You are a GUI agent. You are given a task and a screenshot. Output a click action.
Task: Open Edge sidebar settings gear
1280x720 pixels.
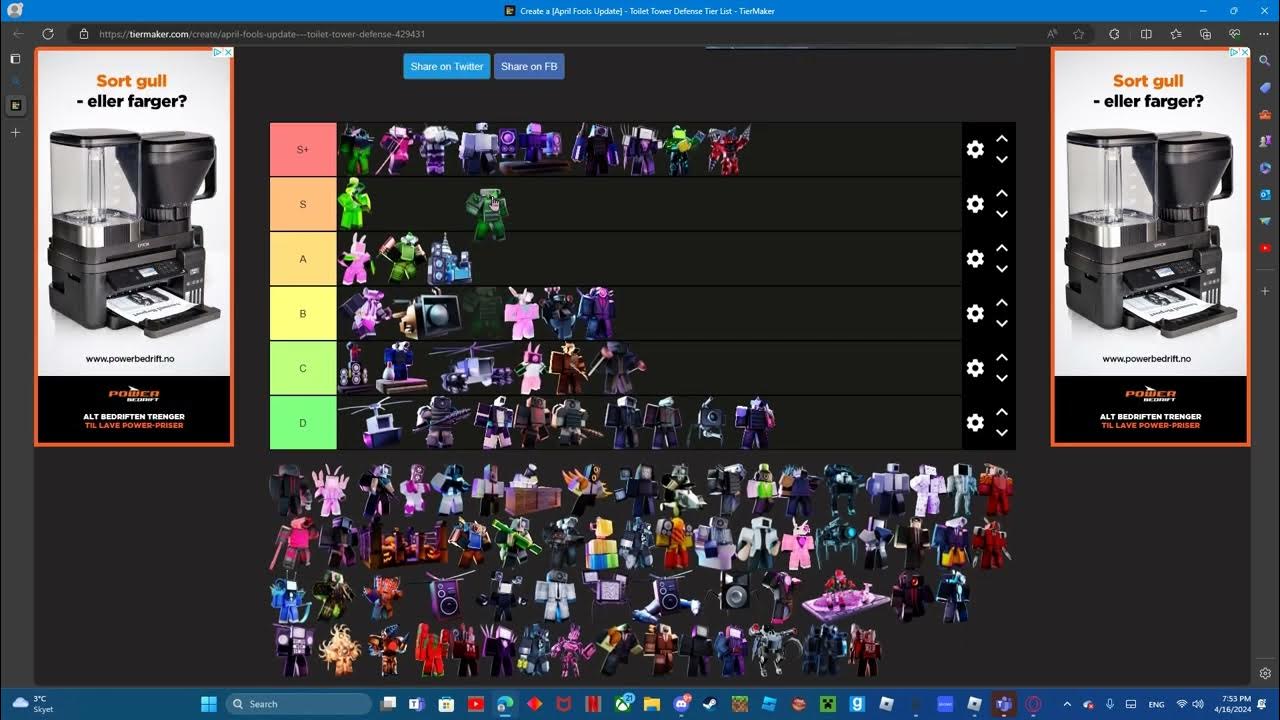pyautogui.click(x=1265, y=673)
